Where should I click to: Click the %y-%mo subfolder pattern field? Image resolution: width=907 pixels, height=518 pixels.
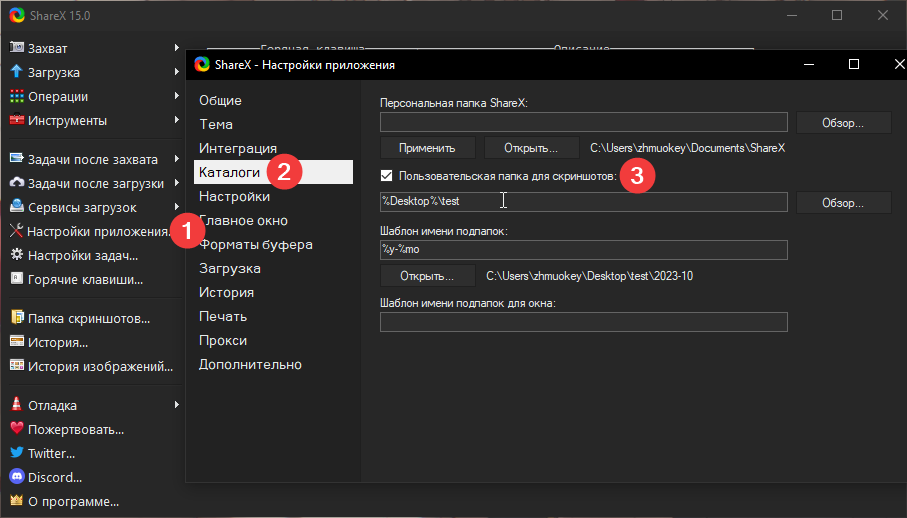pos(584,250)
